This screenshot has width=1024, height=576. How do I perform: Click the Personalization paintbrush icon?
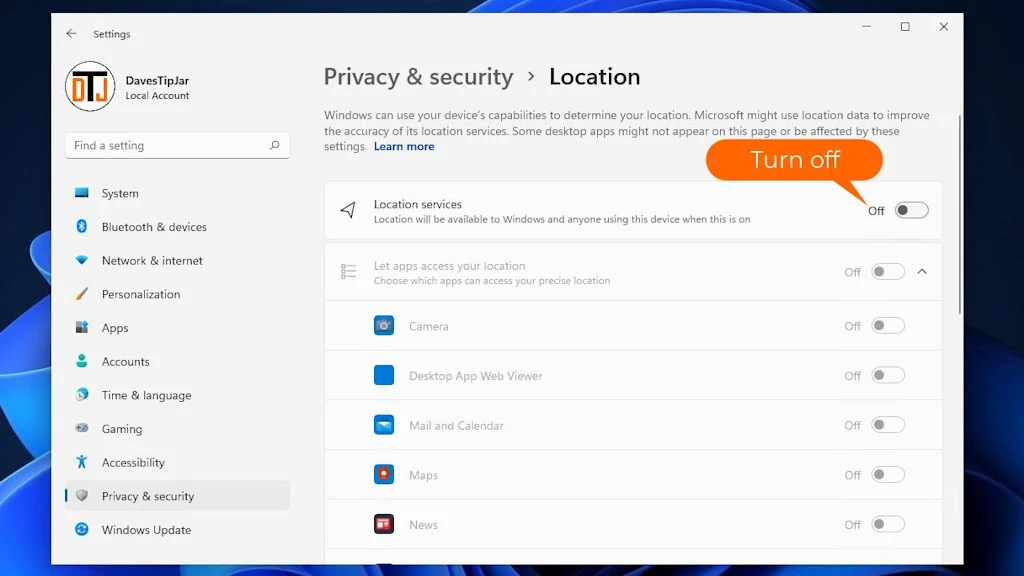(82, 293)
